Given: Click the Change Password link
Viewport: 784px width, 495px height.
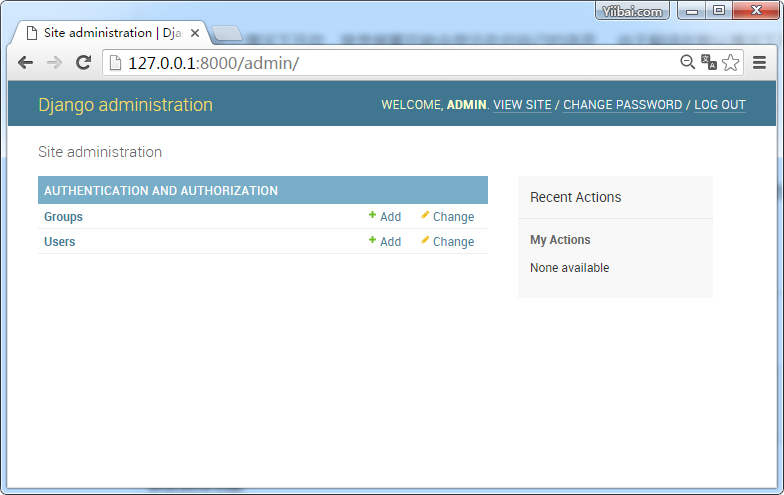Looking at the screenshot, I should click(622, 105).
